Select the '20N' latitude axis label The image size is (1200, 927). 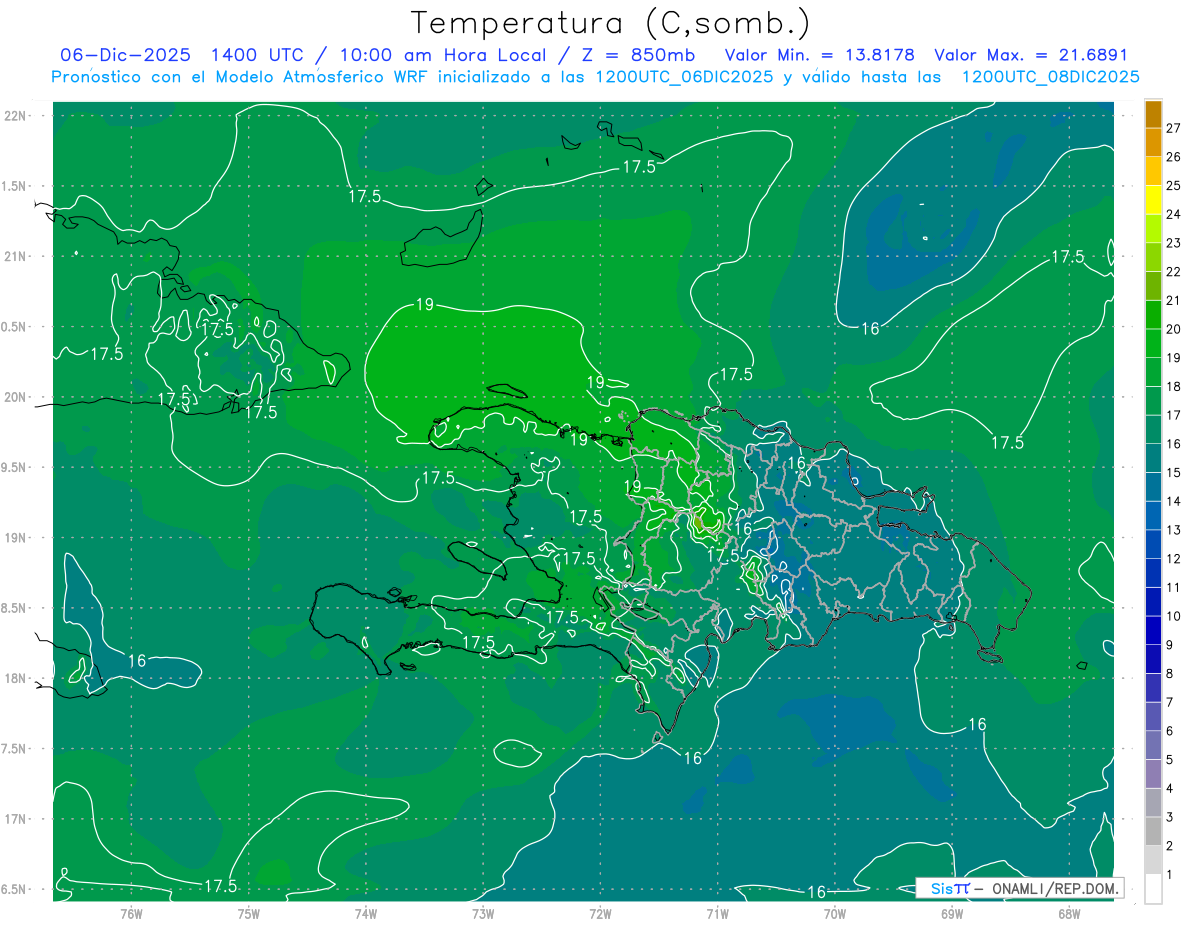15,397
